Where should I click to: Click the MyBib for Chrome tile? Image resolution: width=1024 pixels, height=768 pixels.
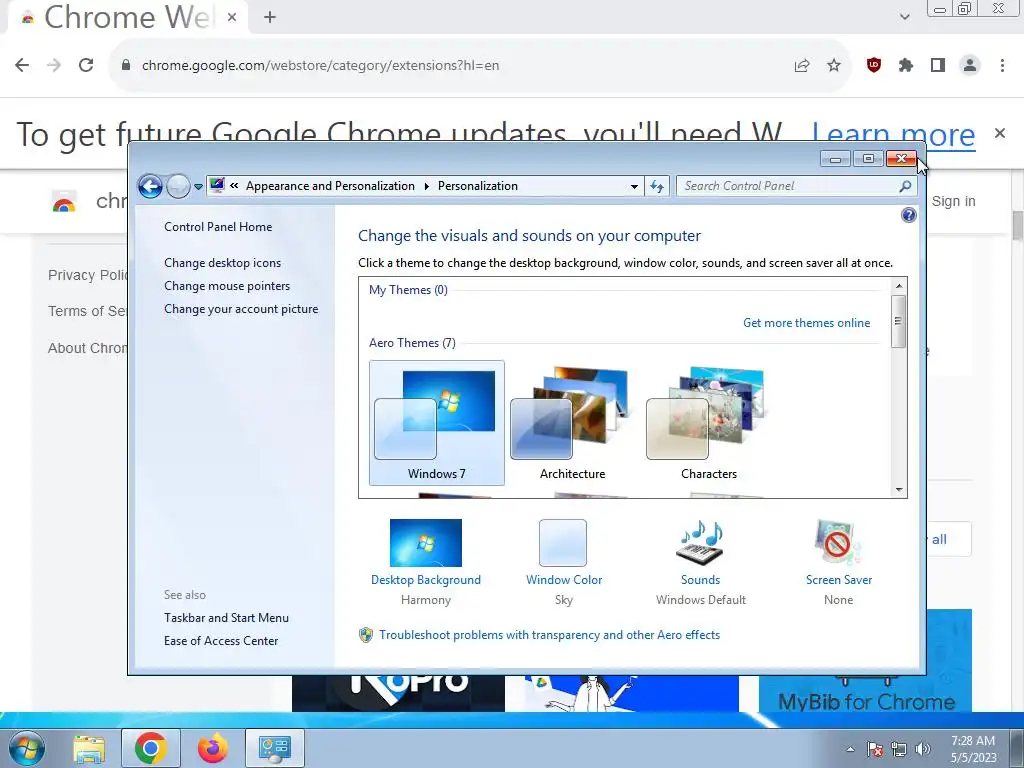pyautogui.click(x=866, y=694)
